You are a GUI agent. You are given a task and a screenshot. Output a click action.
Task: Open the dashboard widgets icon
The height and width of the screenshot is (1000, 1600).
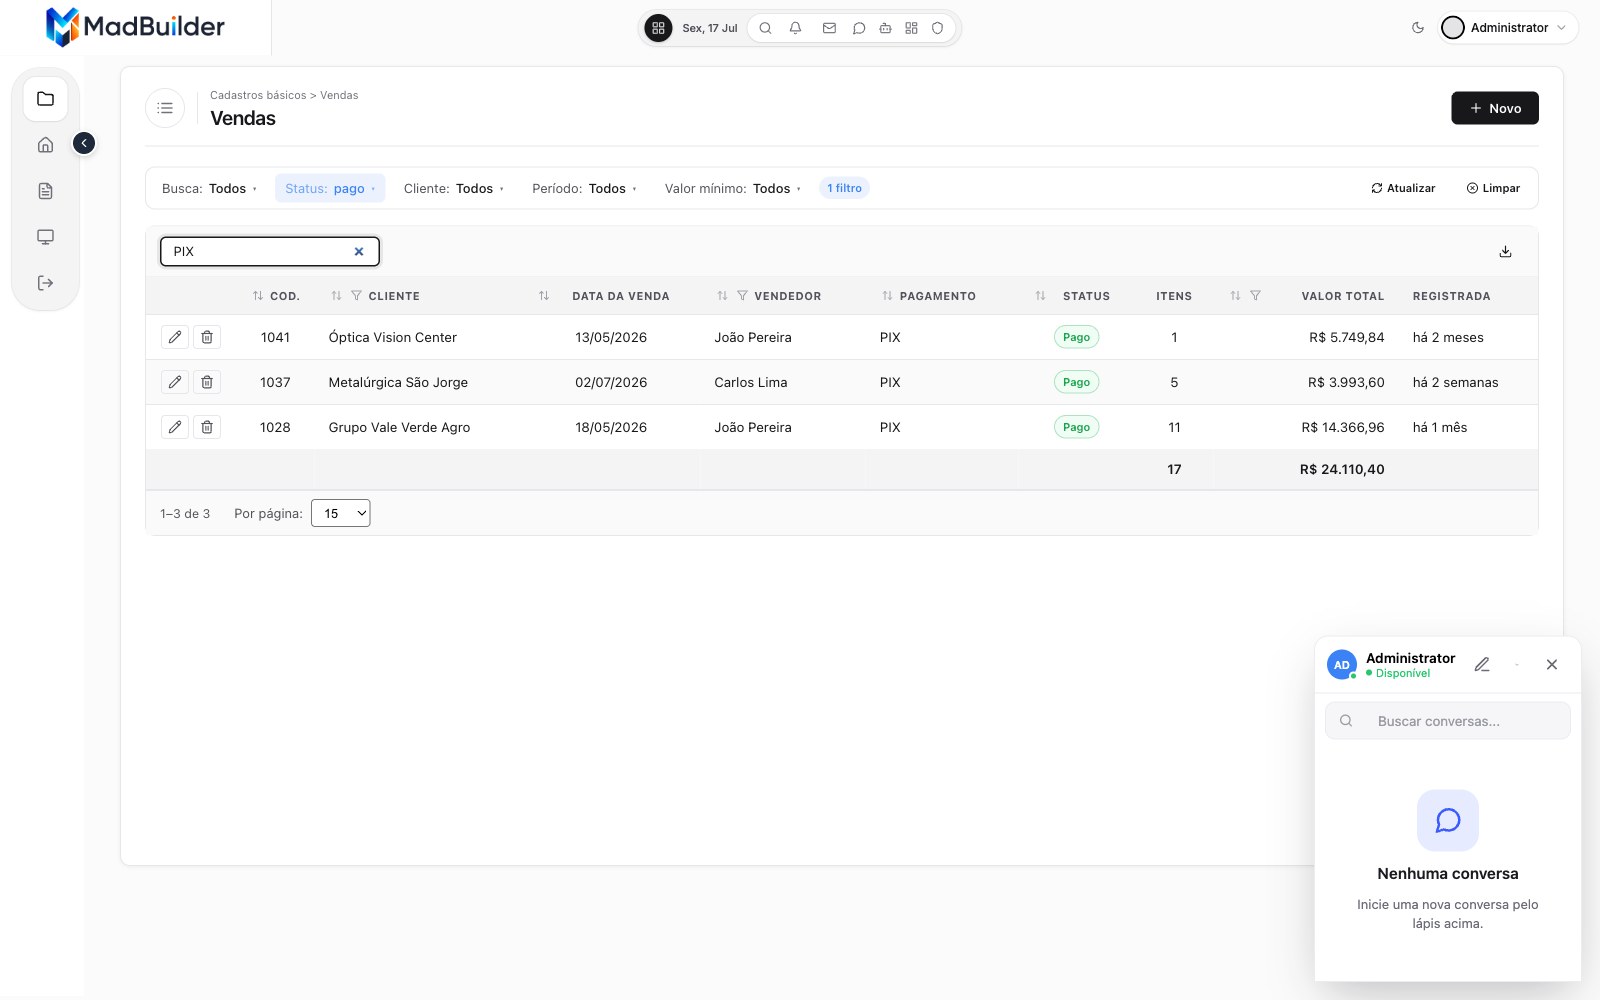click(911, 28)
